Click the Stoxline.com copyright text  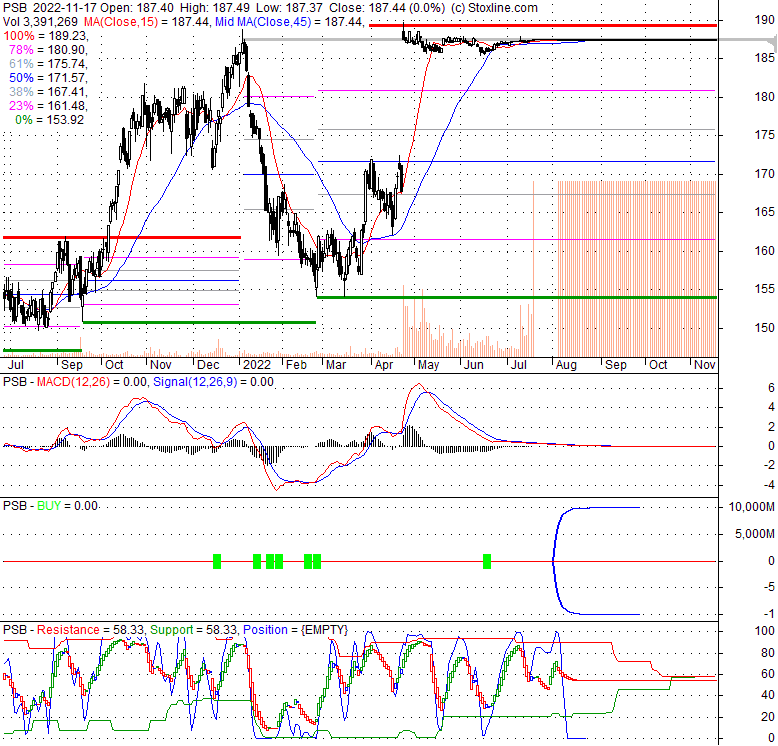pos(483,7)
